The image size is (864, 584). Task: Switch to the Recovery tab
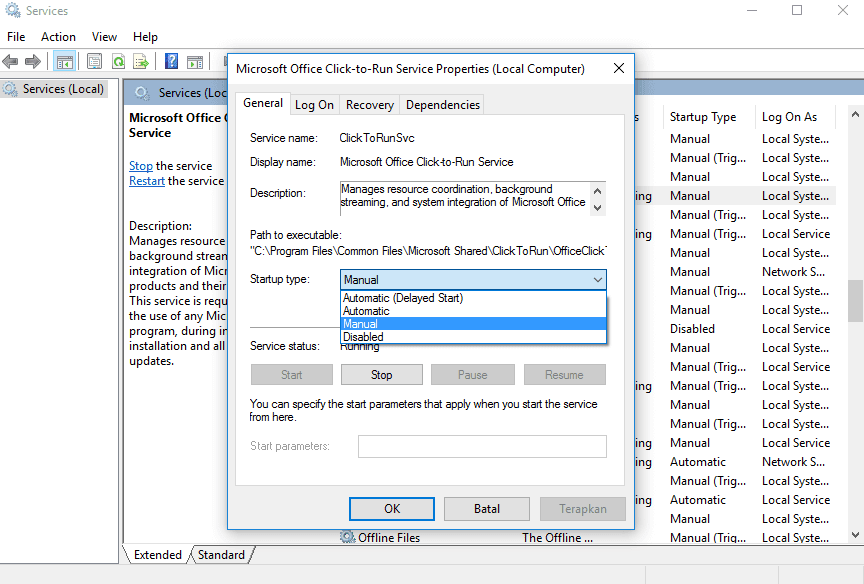pyautogui.click(x=370, y=105)
